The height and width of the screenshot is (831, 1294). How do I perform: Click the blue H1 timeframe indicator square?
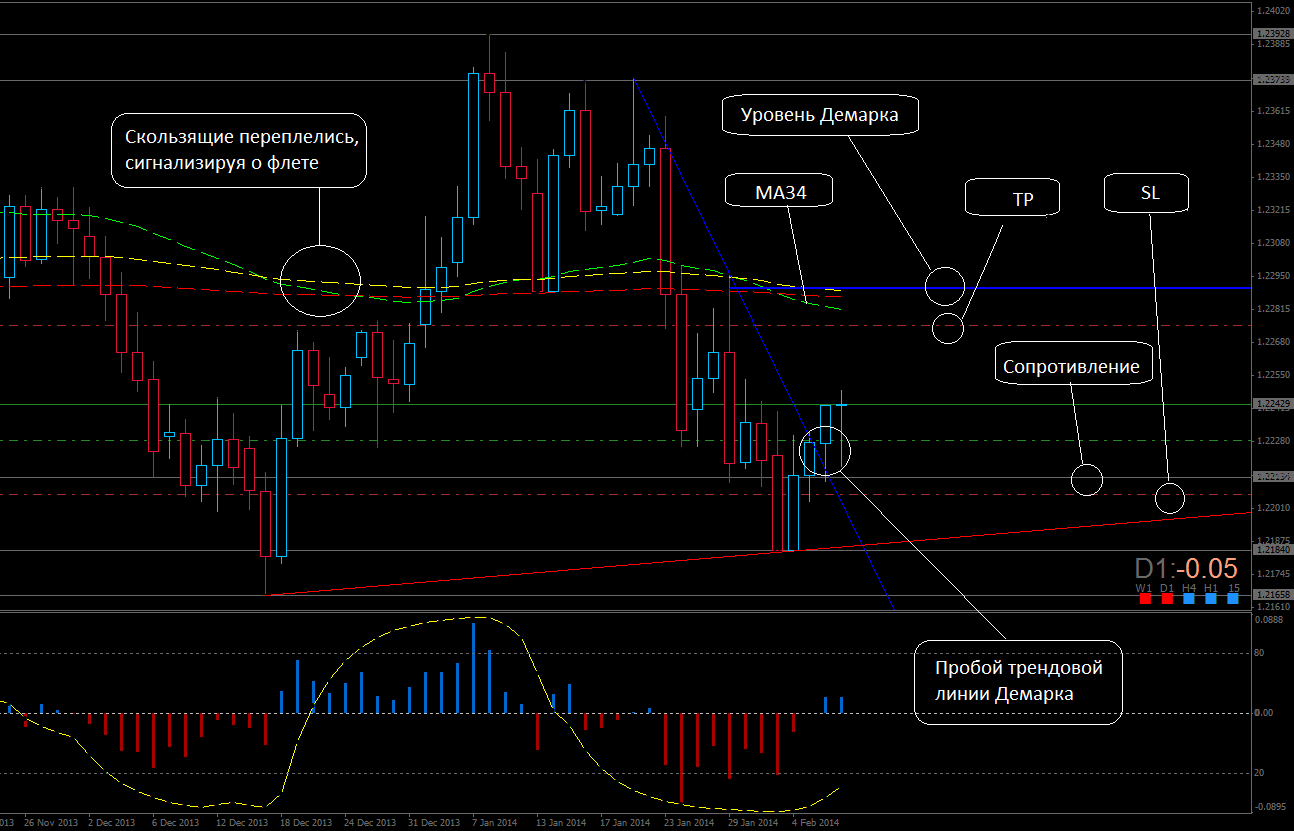[1211, 598]
